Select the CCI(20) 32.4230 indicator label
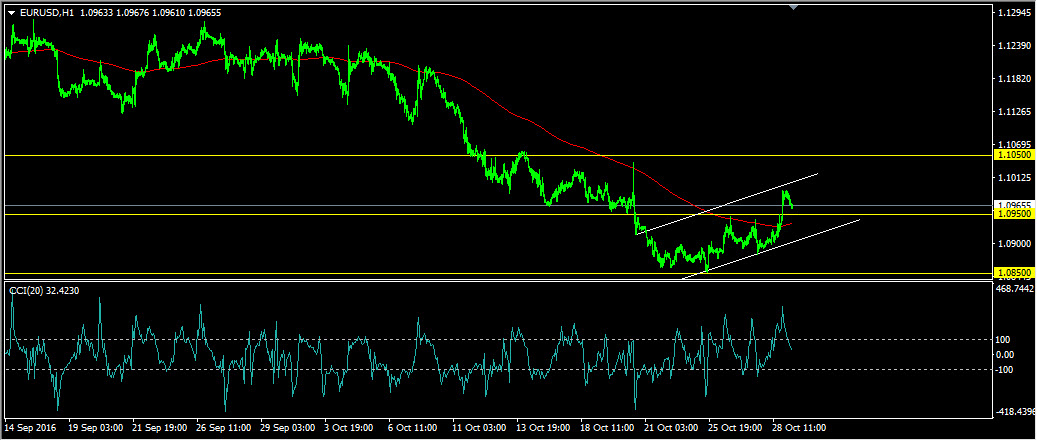 click(44, 290)
